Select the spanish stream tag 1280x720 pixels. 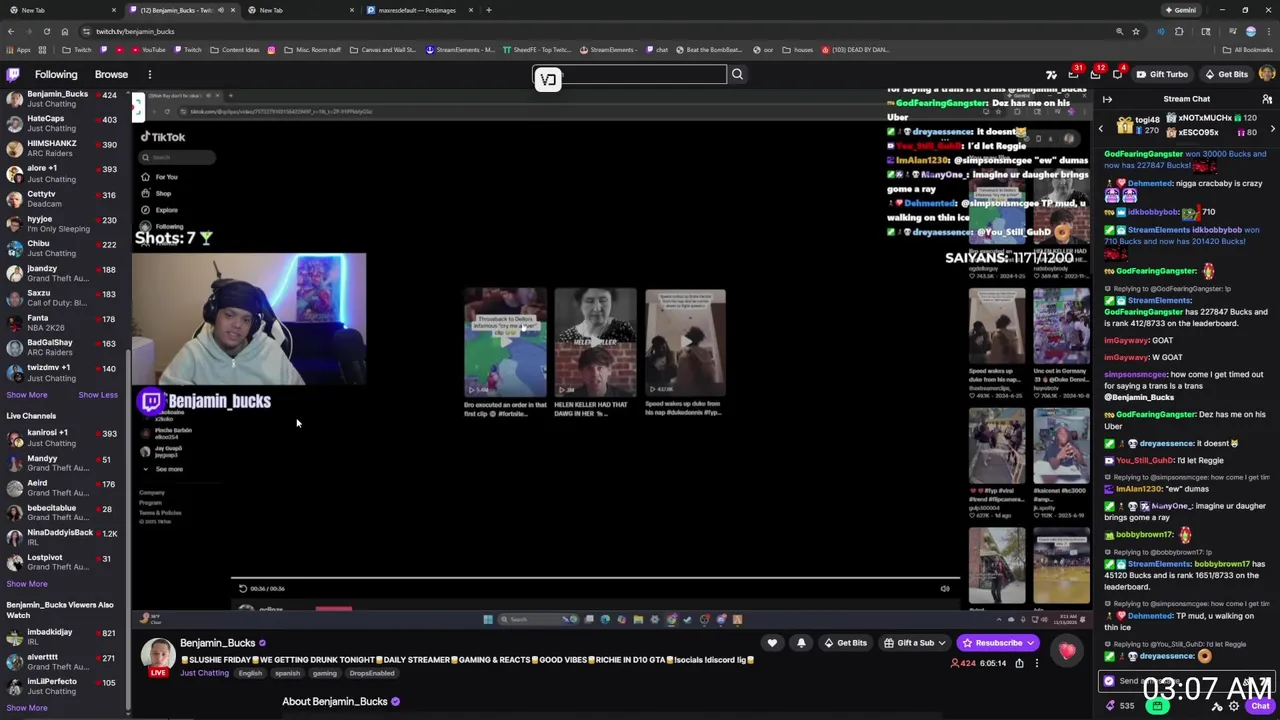[x=287, y=673]
